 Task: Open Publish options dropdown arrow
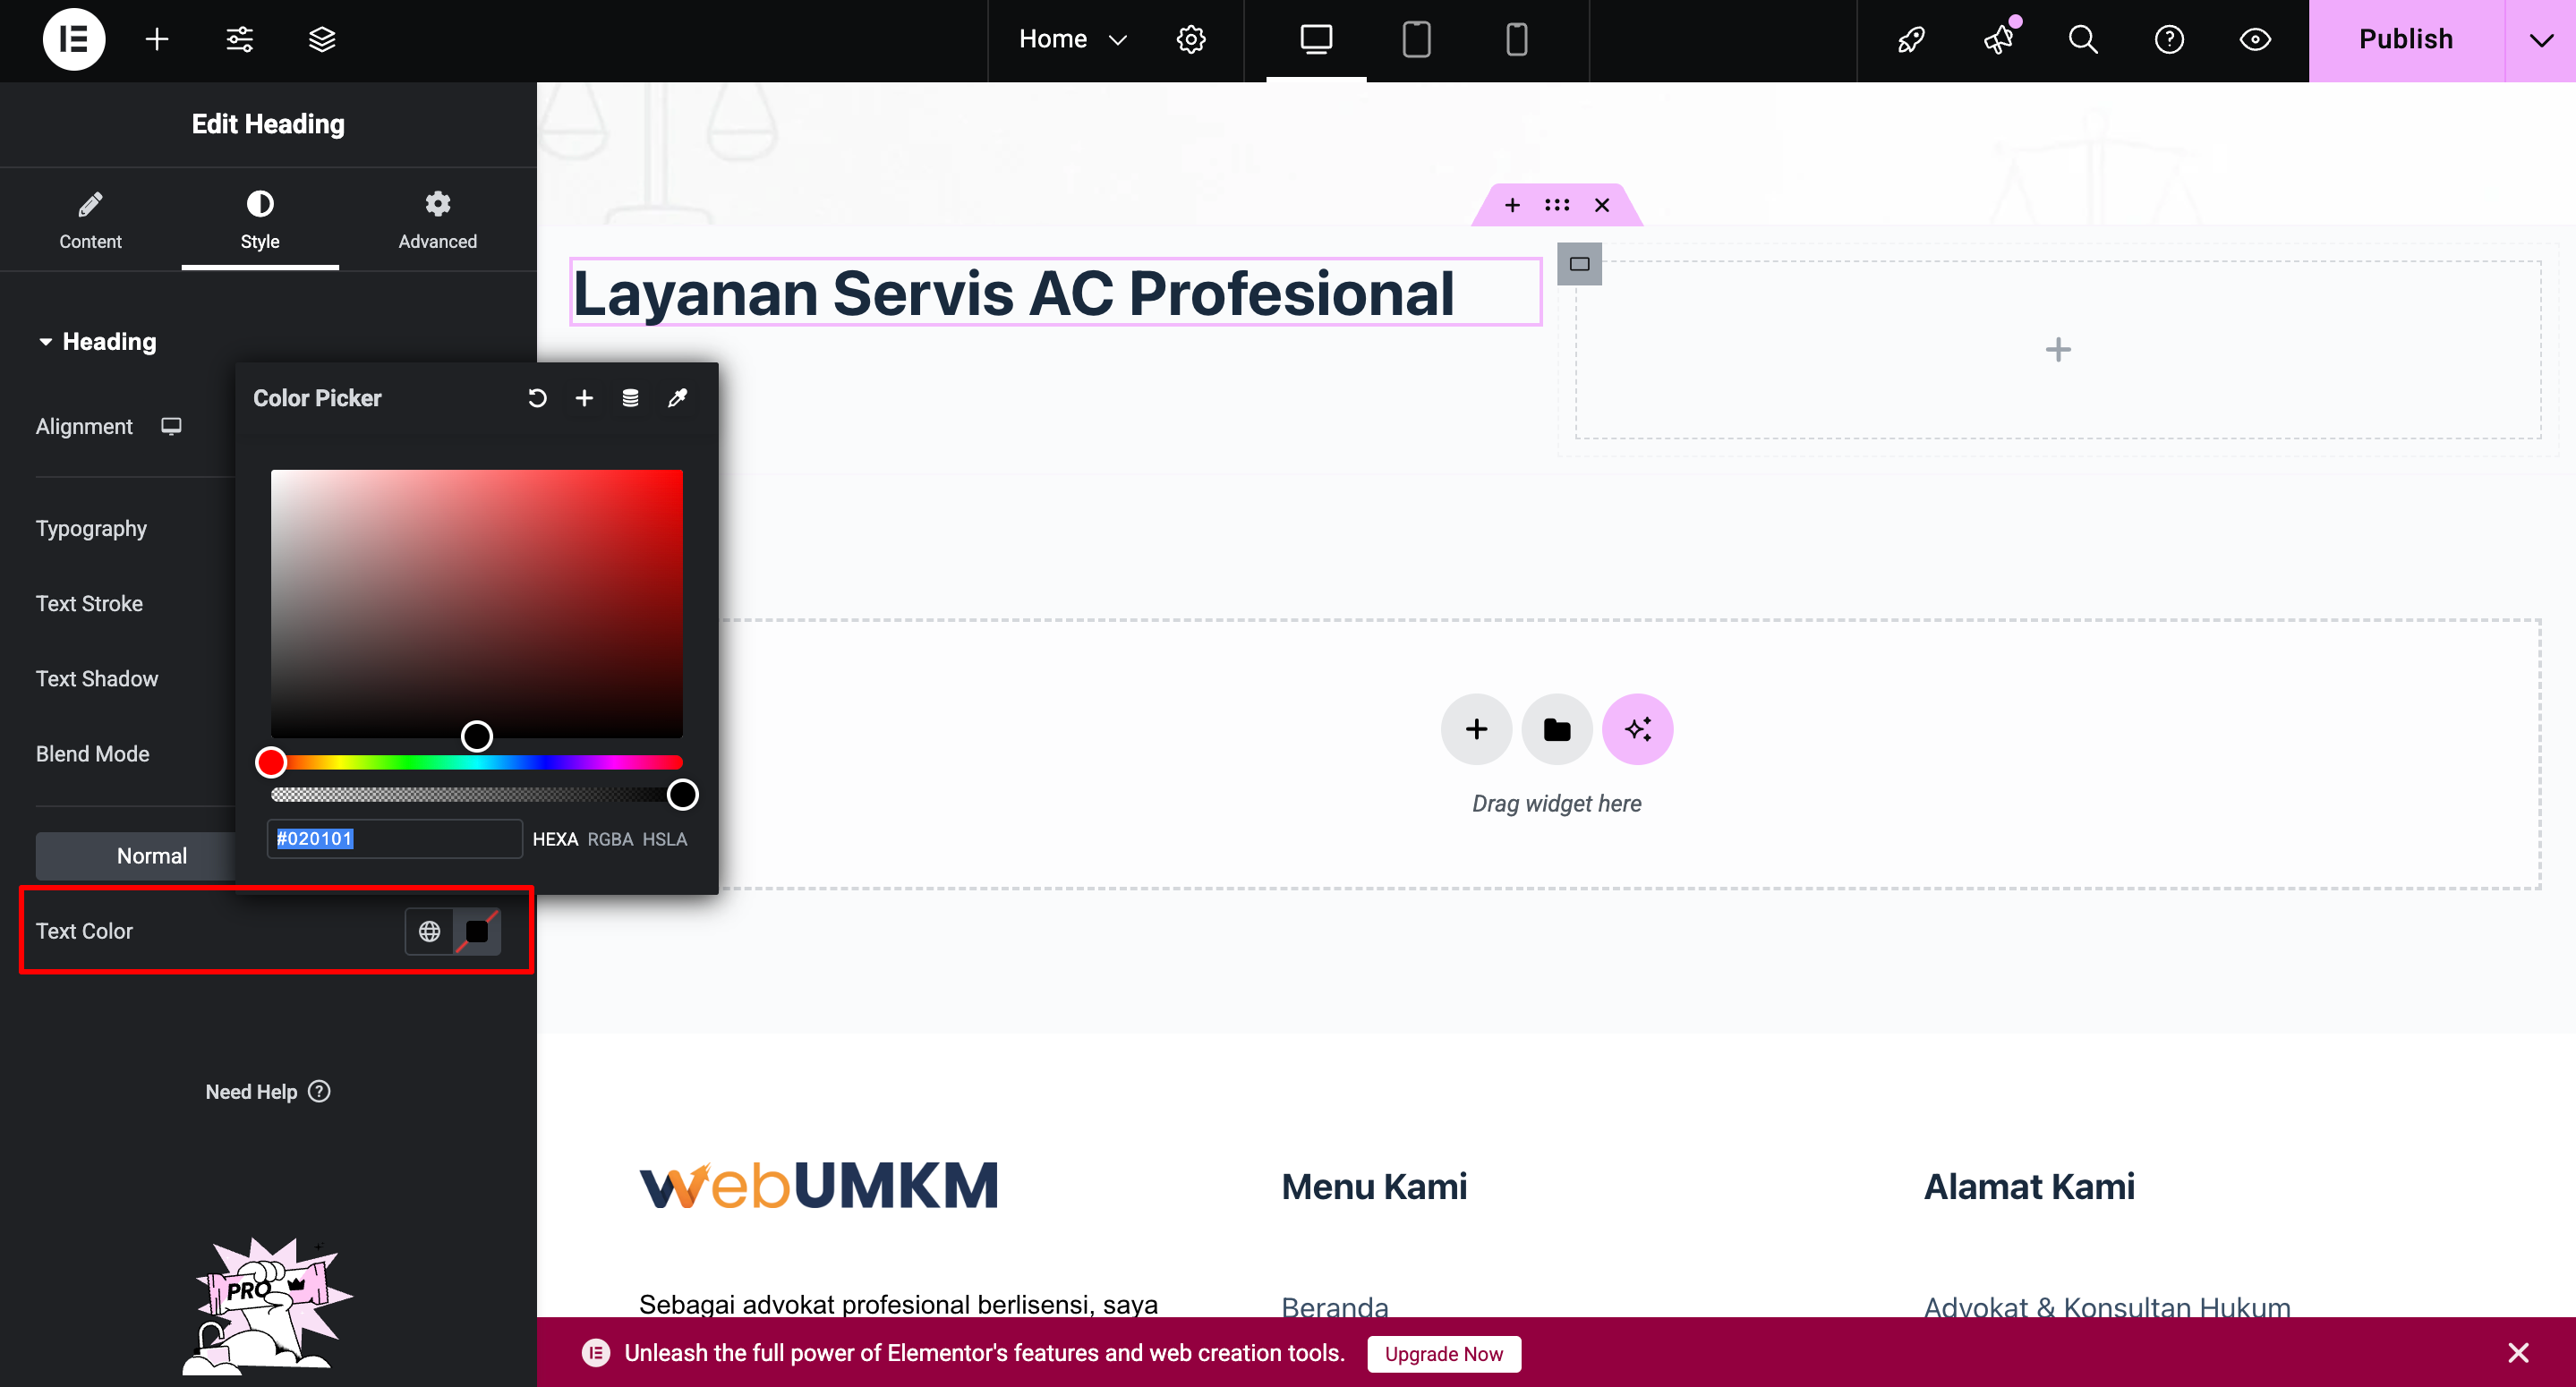click(x=2540, y=39)
